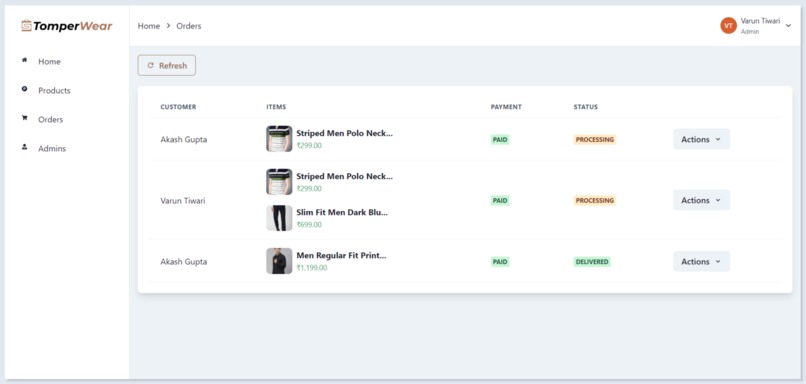
Task: Click the Admins person icon in sidebar
Action: pyautogui.click(x=24, y=147)
